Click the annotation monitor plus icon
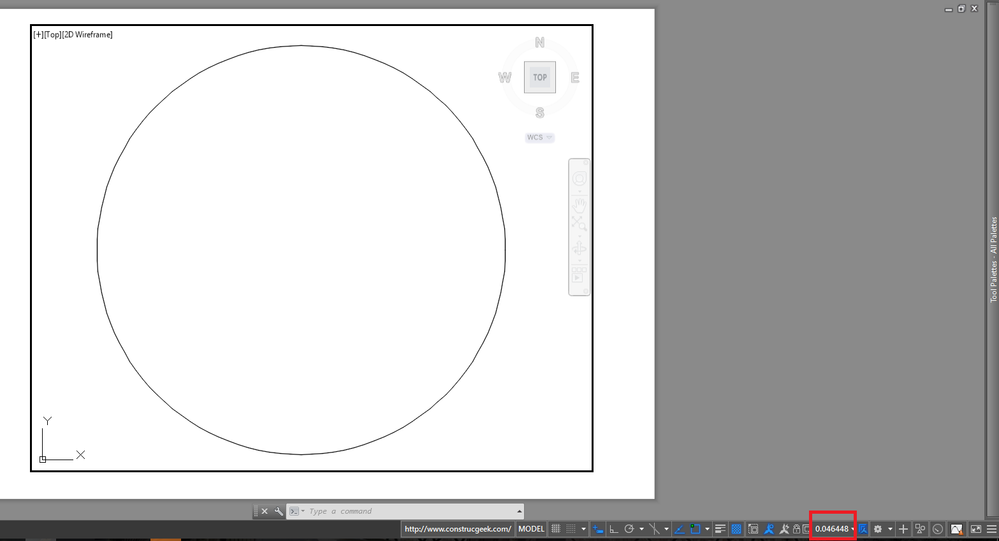The image size is (999, 541). pyautogui.click(x=903, y=529)
